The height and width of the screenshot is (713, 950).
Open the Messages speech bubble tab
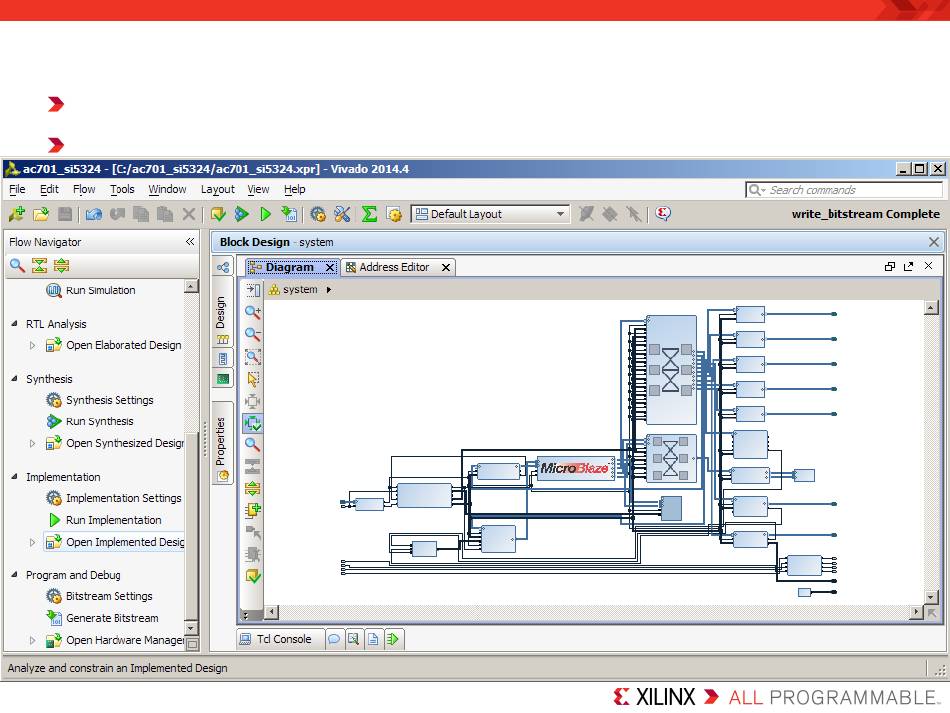pyautogui.click(x=334, y=639)
